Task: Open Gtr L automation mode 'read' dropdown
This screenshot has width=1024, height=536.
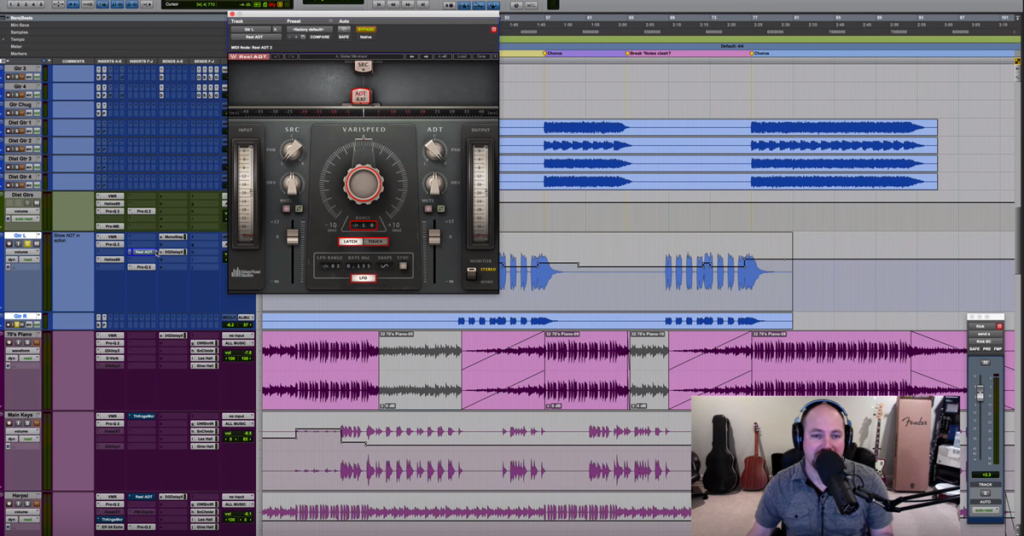Action: click(x=29, y=259)
